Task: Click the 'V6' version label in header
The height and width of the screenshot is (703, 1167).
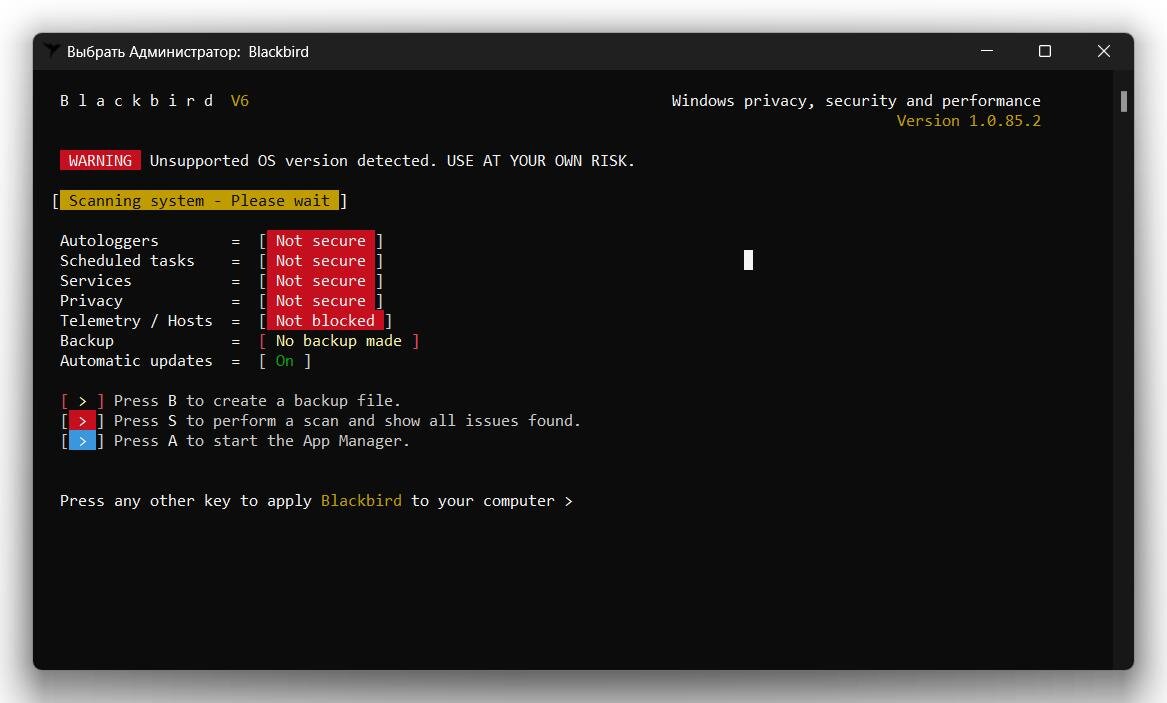Action: 240,100
